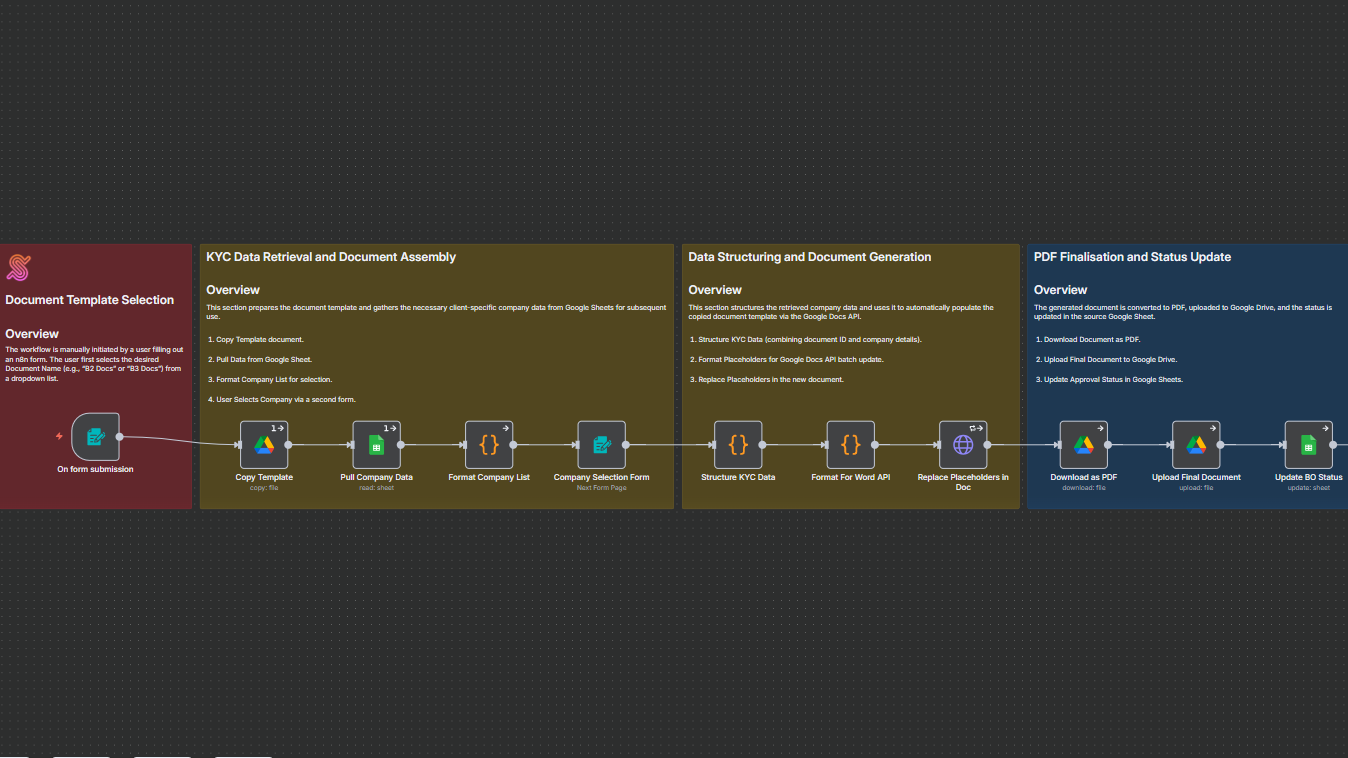Open the On form submission trigger node
The height and width of the screenshot is (758, 1348).
(x=95, y=436)
